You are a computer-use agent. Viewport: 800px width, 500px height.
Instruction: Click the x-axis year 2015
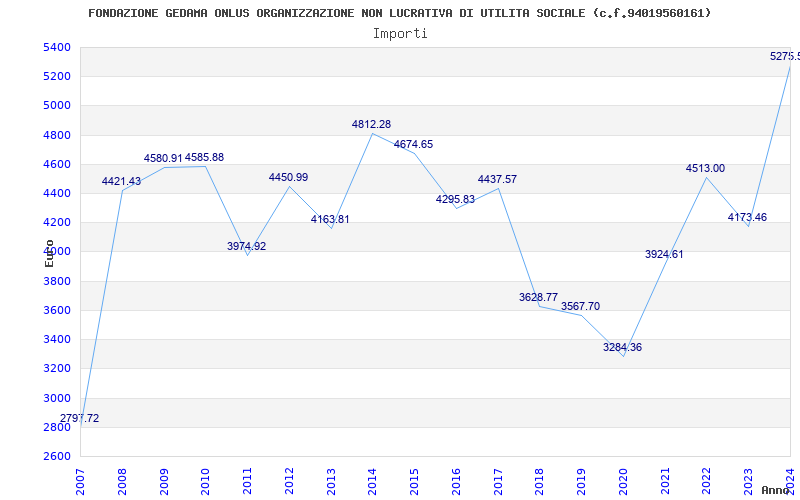(x=414, y=482)
